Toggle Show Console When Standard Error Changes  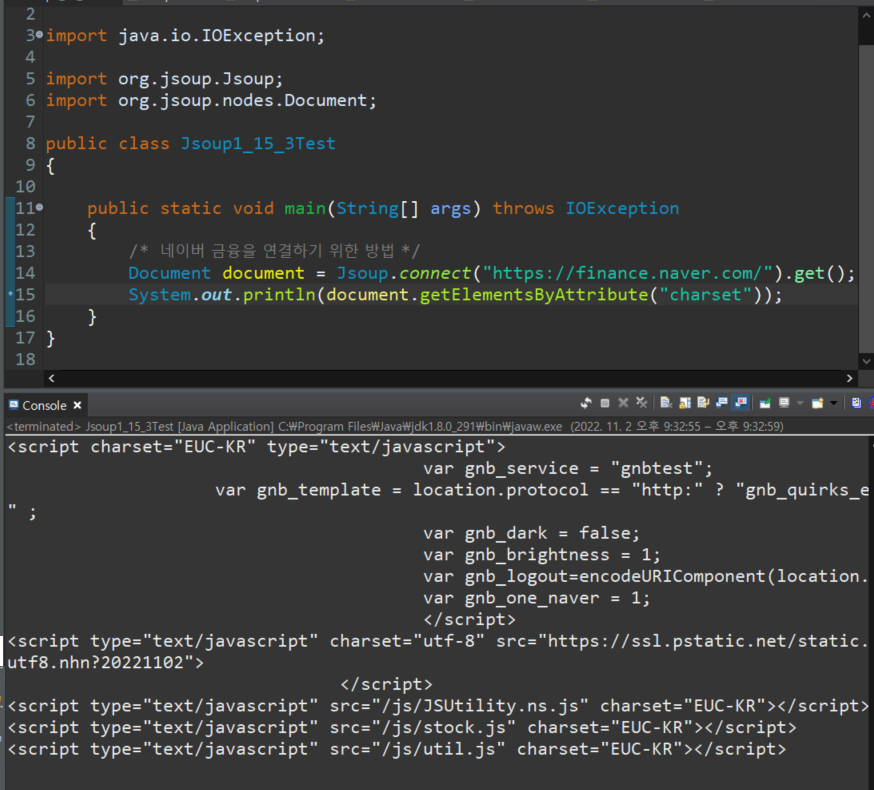tap(740, 403)
